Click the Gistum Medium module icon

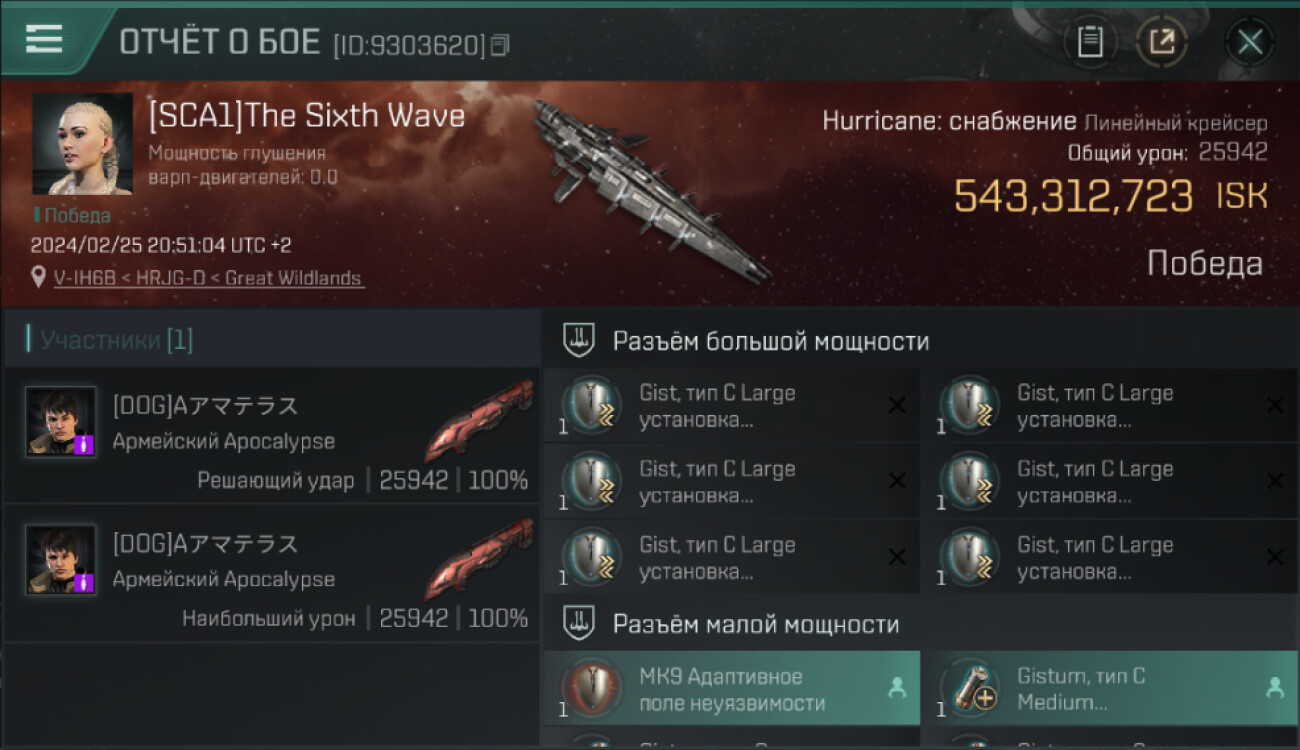970,689
